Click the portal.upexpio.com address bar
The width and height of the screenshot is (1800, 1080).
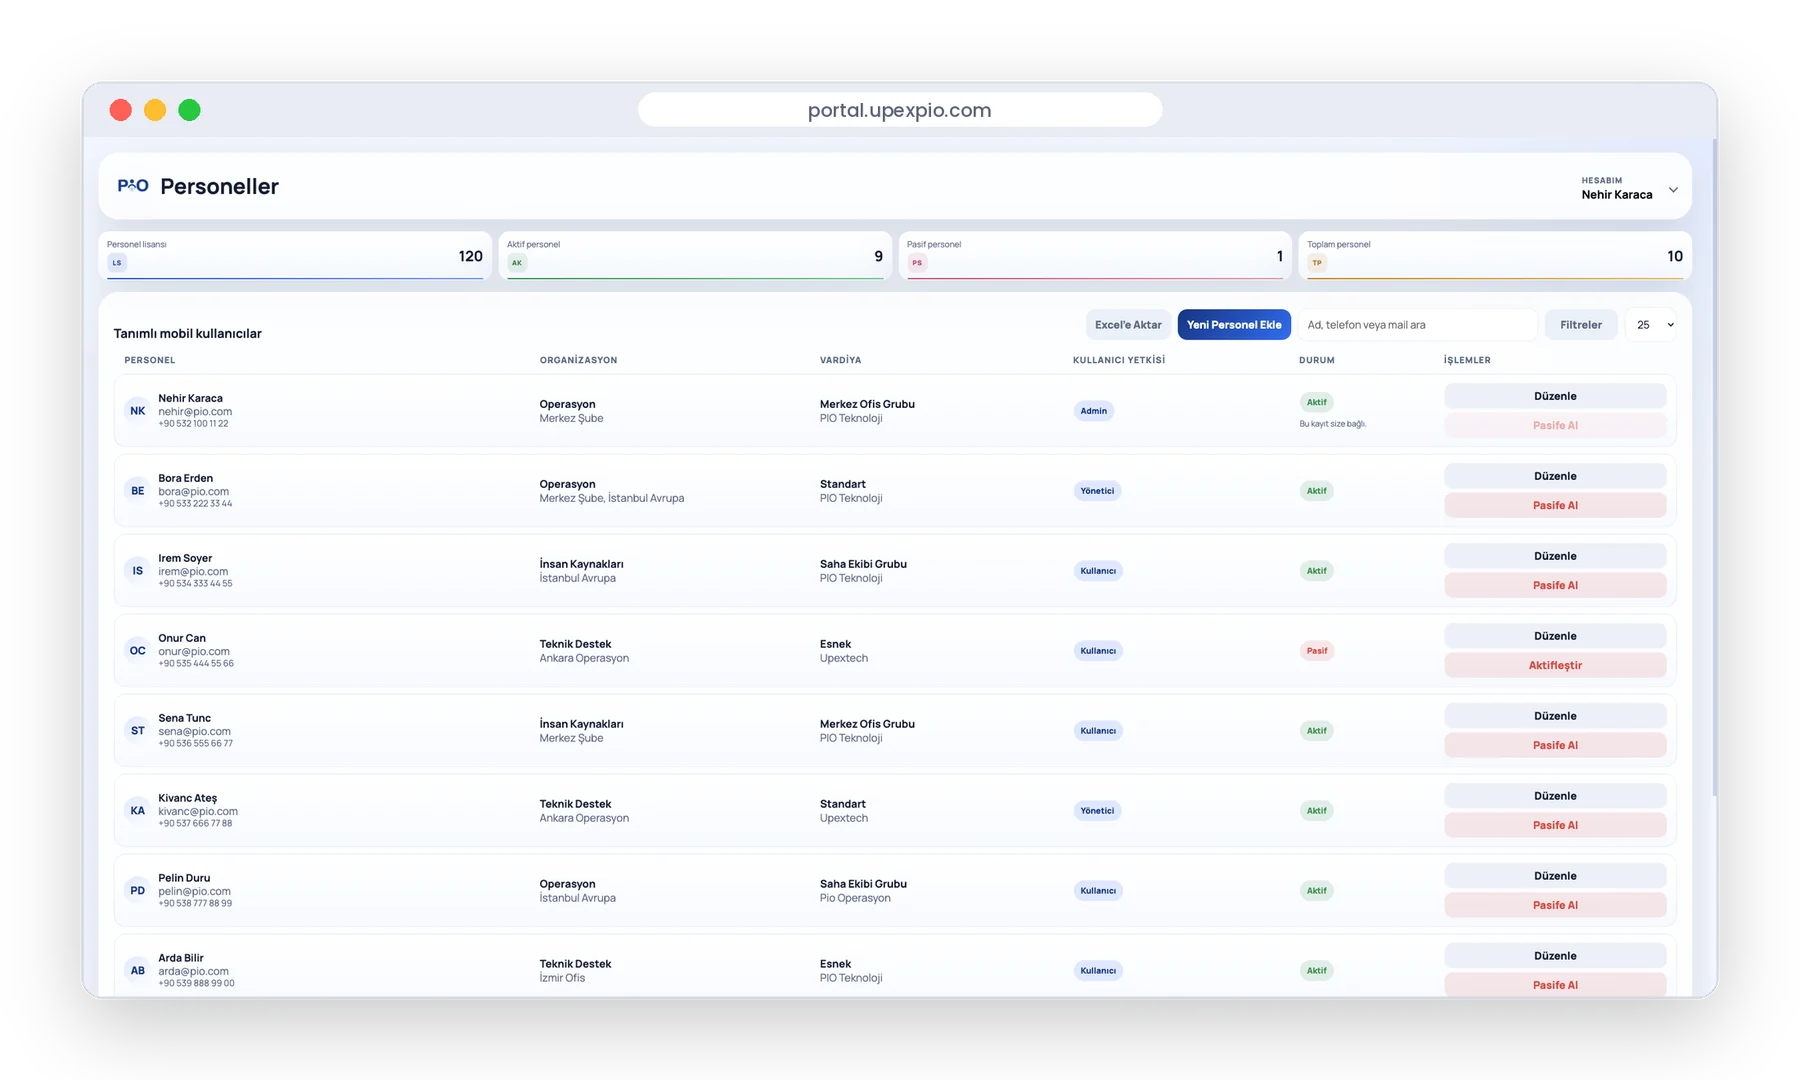pos(900,110)
